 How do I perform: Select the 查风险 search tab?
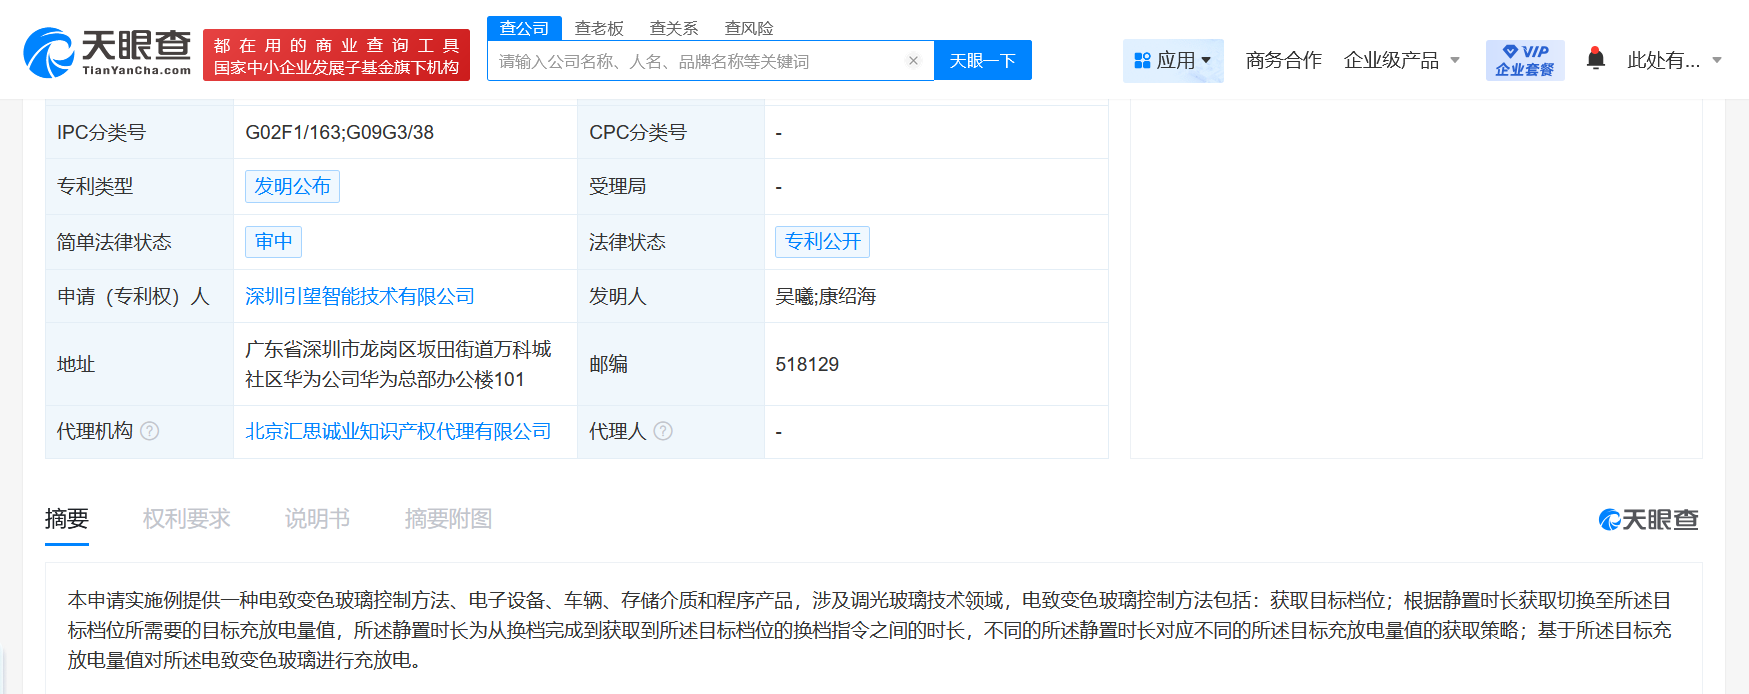click(x=749, y=28)
